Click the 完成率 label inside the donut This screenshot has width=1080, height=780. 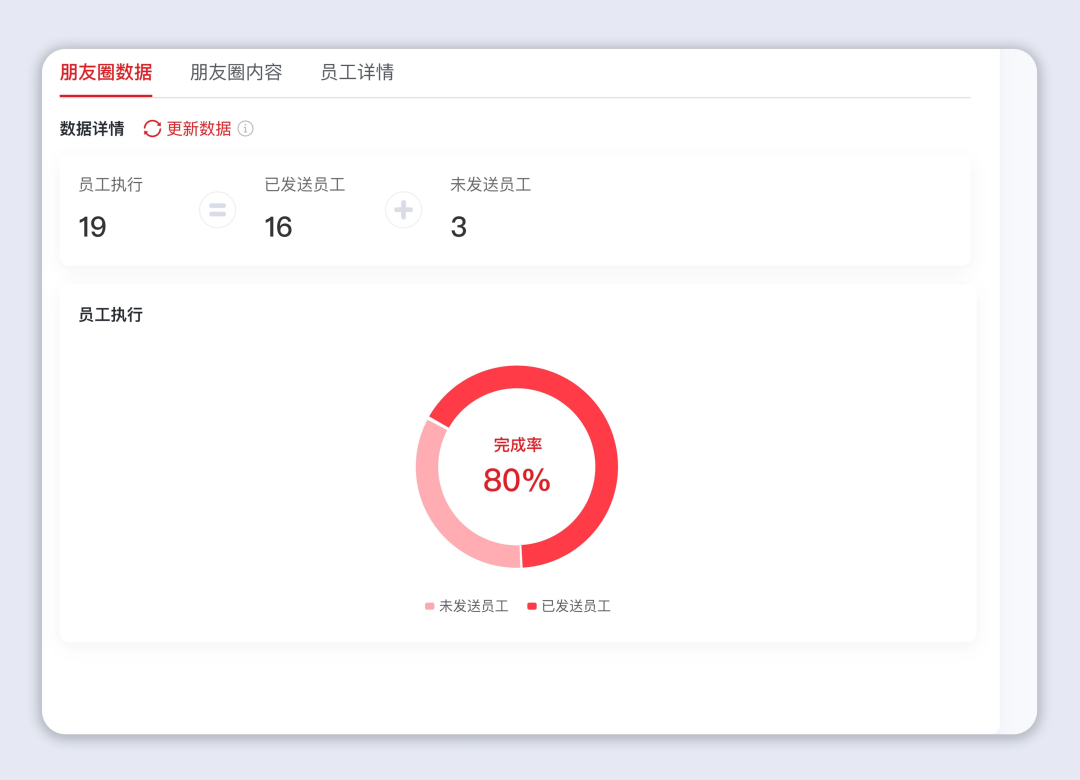(x=517, y=445)
